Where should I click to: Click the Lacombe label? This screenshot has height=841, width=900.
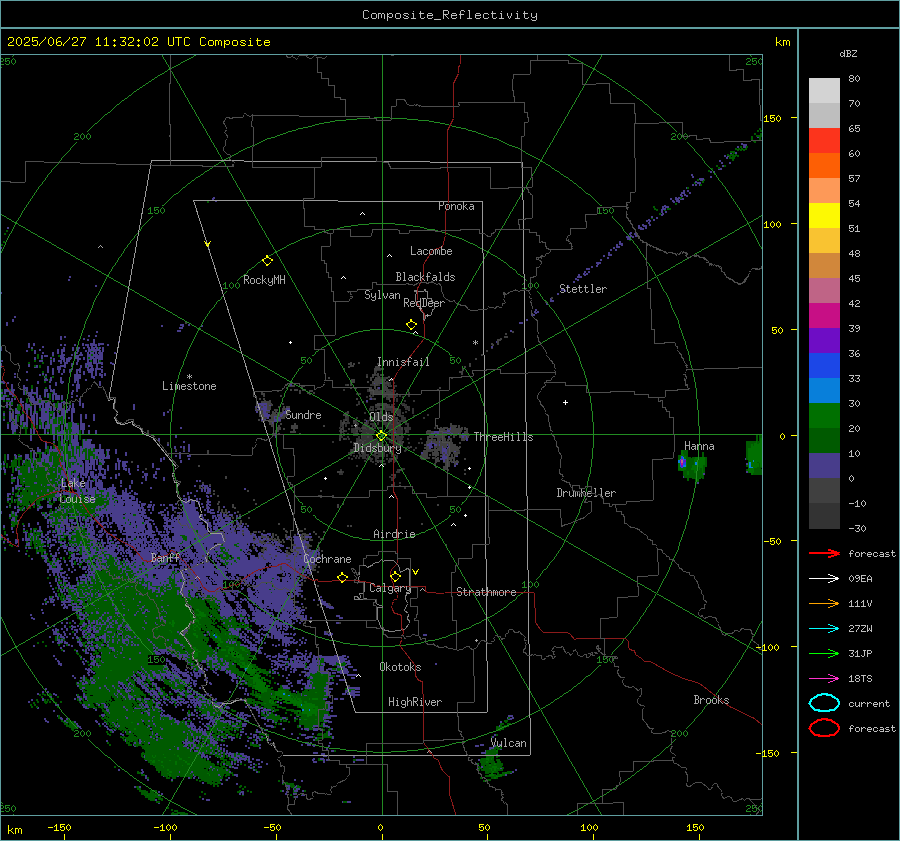click(431, 251)
